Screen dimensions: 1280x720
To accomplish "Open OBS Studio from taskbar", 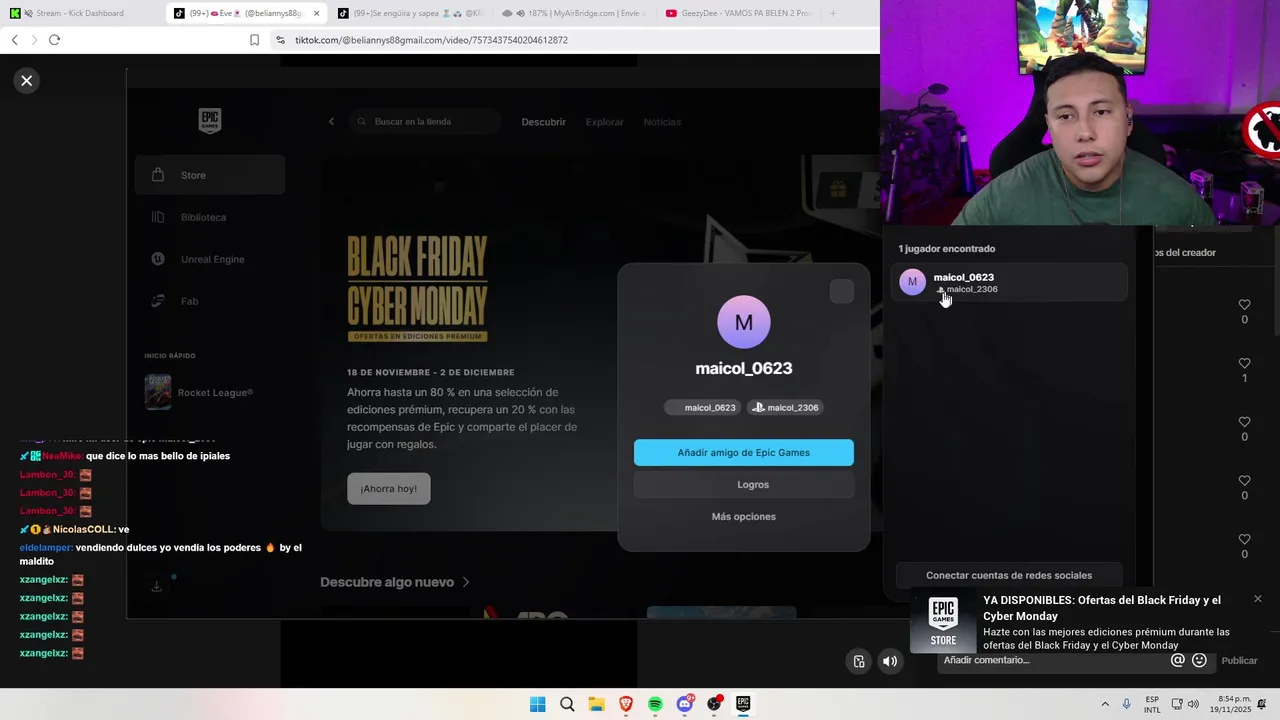I will click(x=714, y=704).
